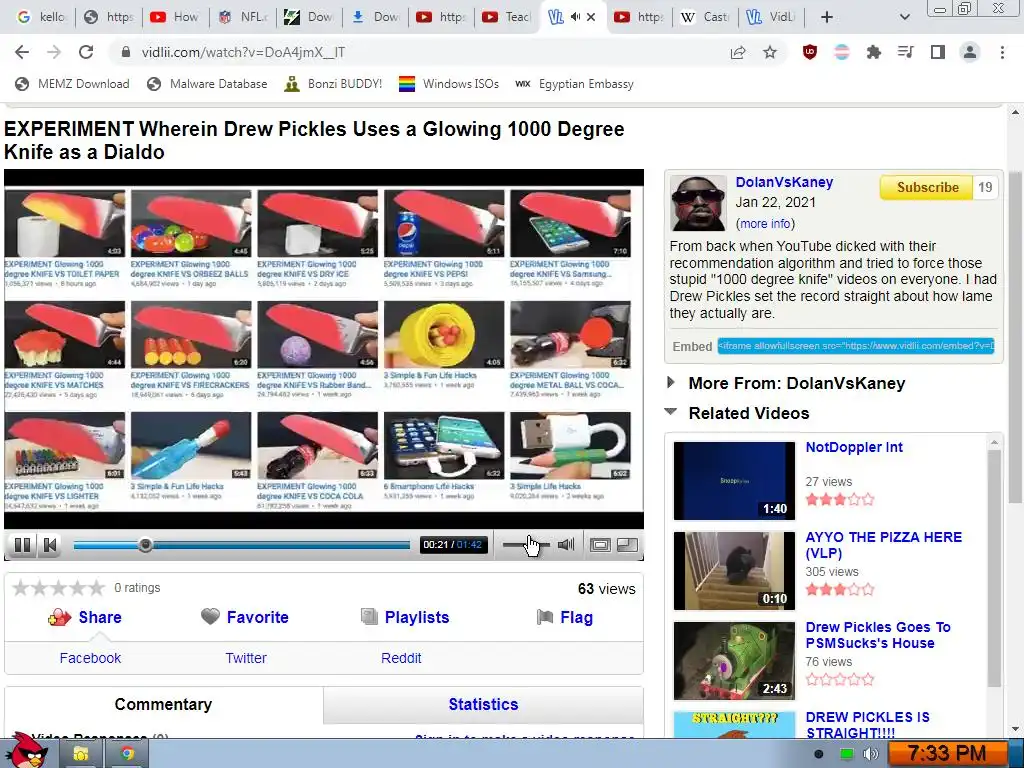
Task: Subscribe to DolanVsKaney channel
Action: 927,187
